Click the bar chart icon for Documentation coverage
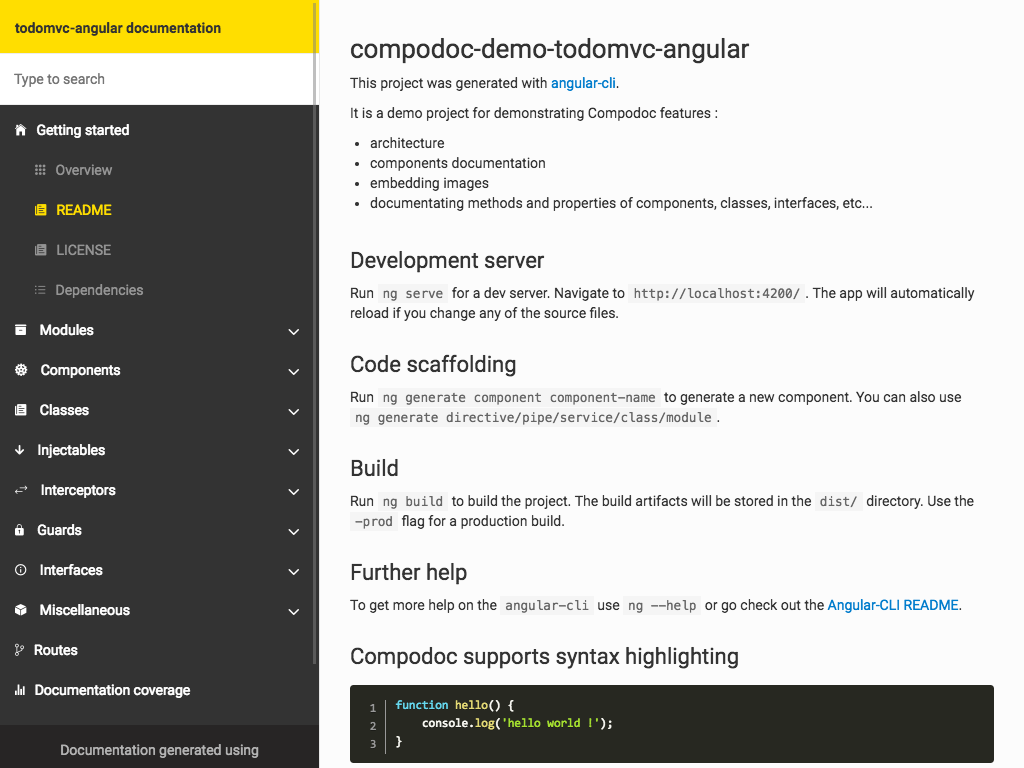 (20, 690)
